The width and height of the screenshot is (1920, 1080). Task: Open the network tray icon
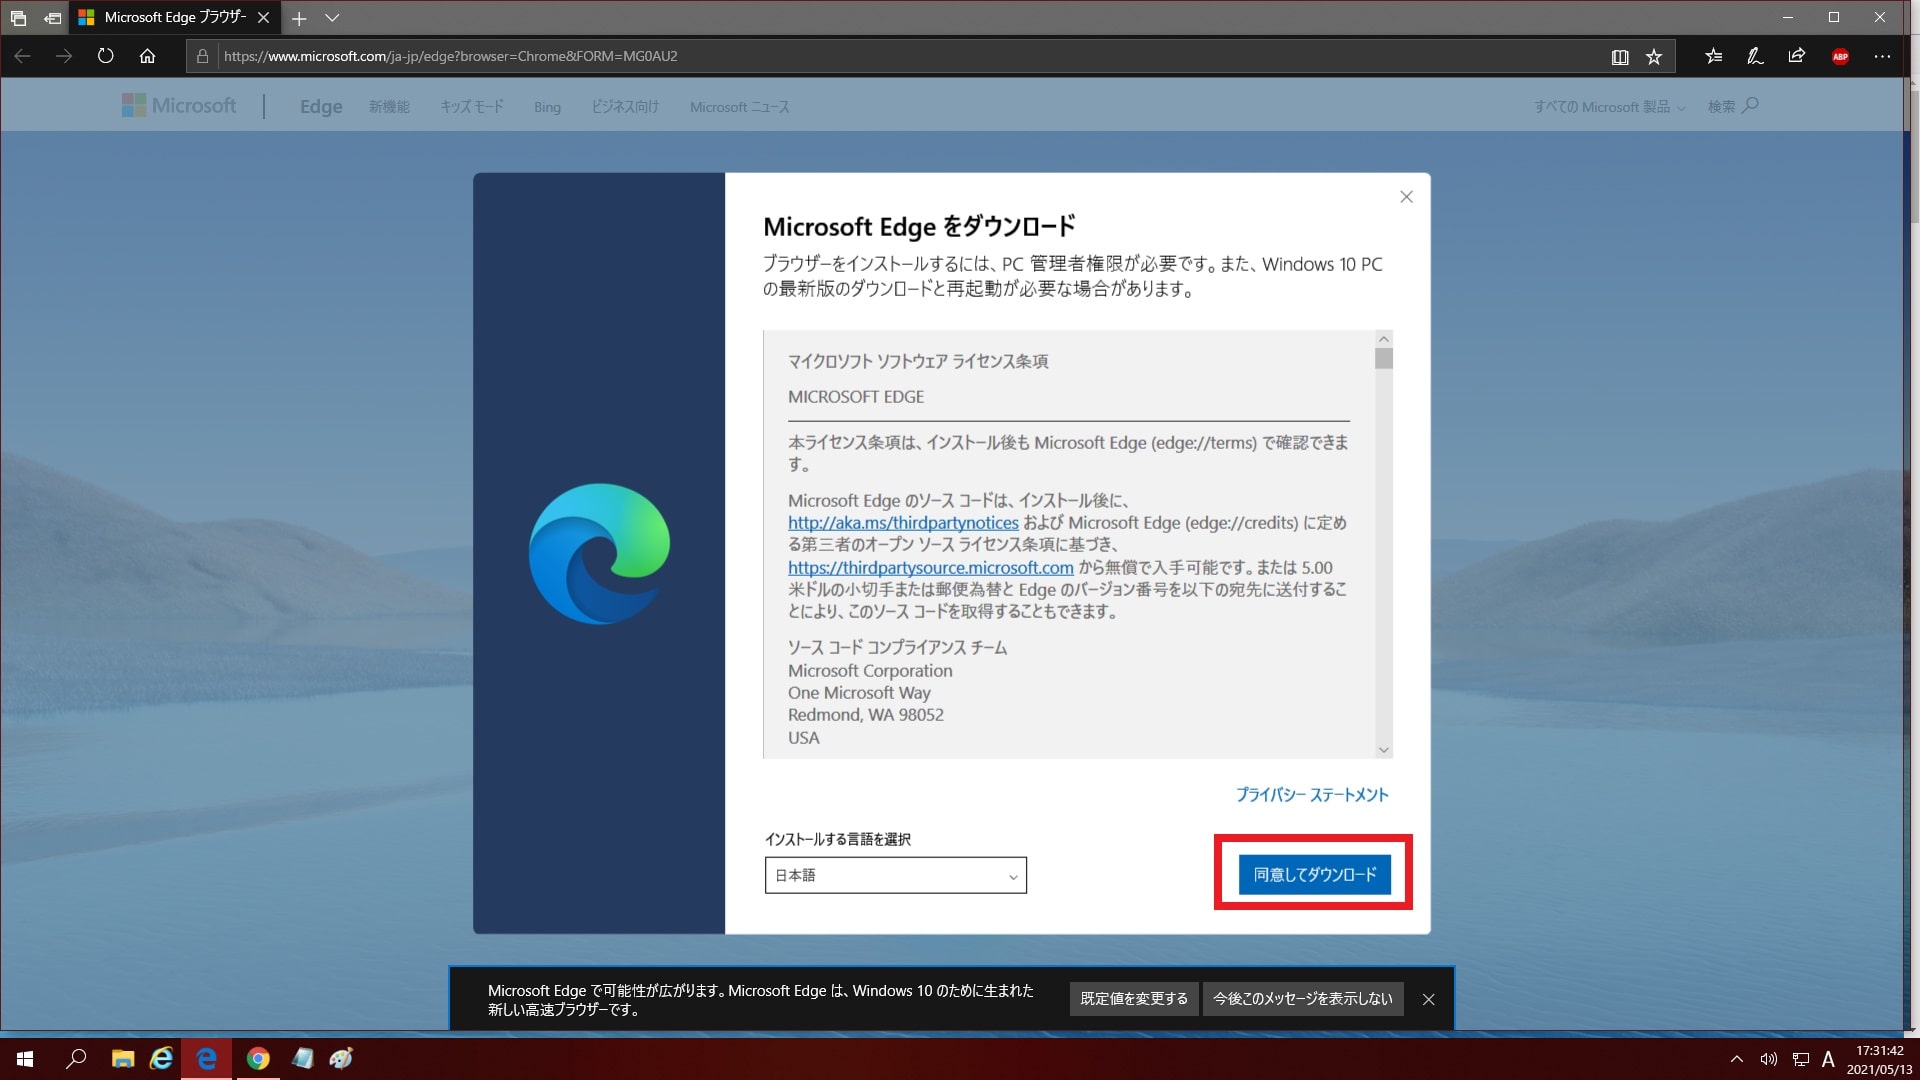coord(1800,1059)
